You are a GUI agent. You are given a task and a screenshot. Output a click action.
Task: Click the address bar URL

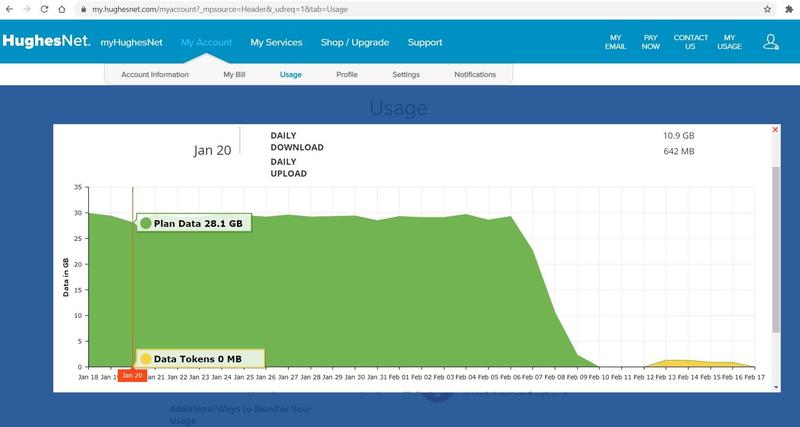[220, 9]
